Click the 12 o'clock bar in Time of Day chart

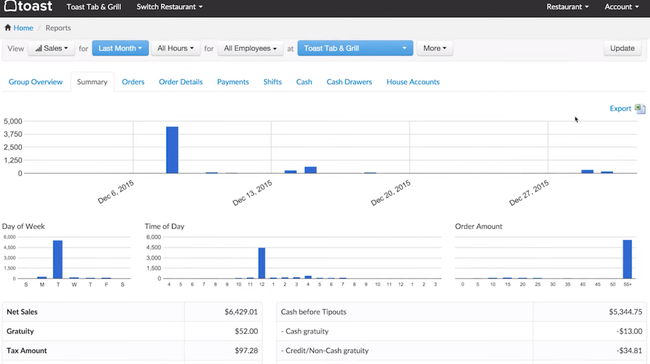(262, 263)
